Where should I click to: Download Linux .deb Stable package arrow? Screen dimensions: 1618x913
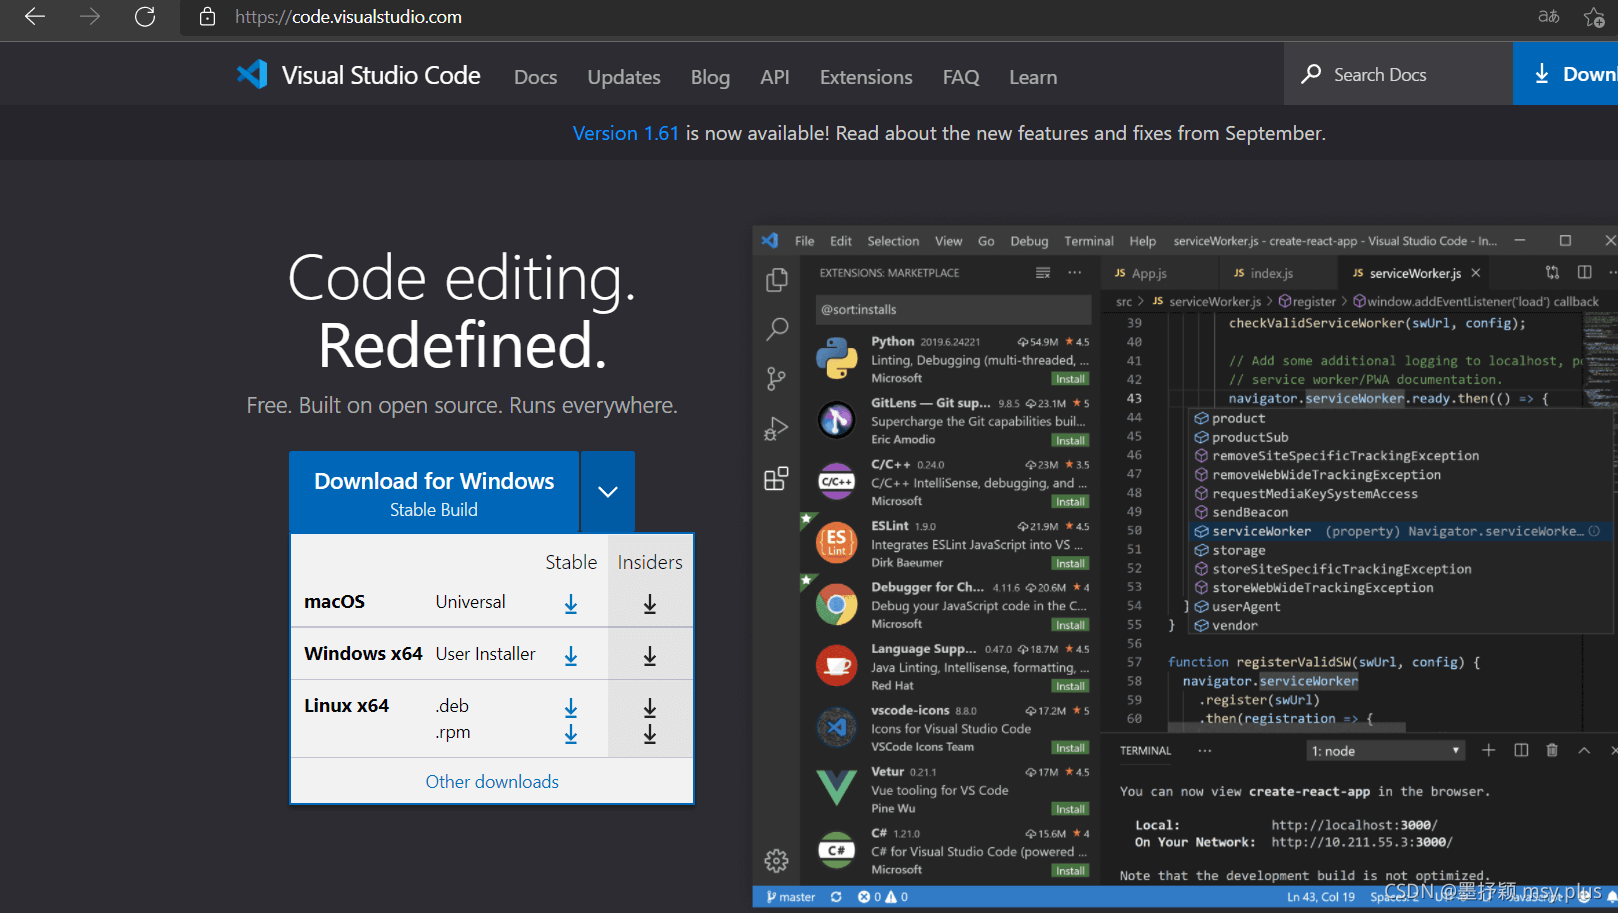[x=571, y=708]
